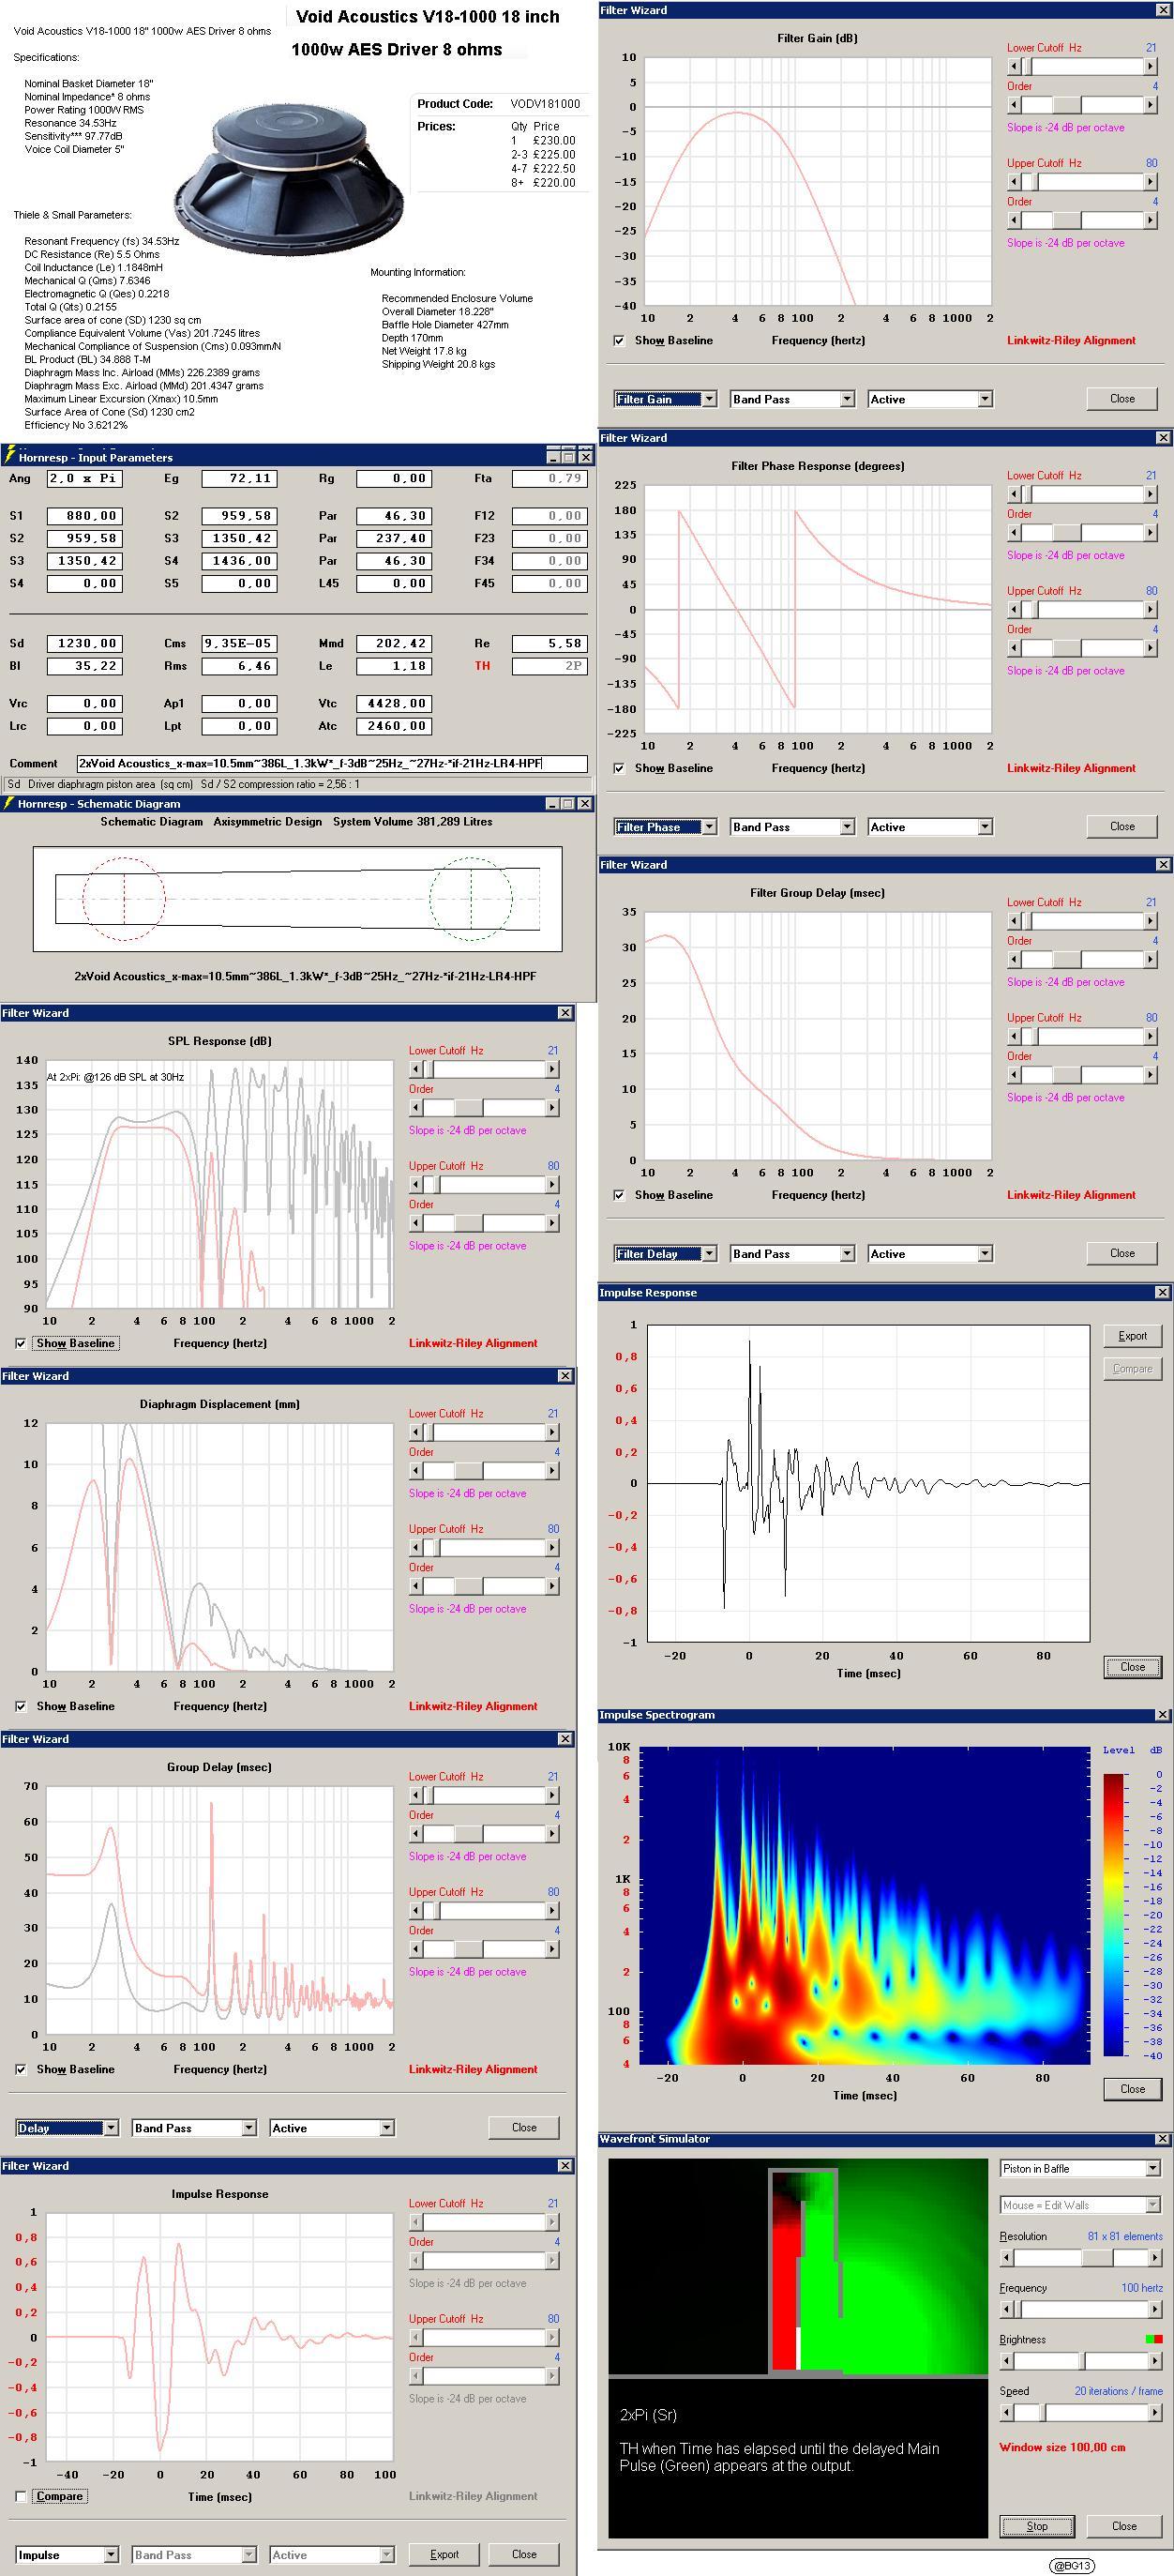Click Close in the Impulse Spectrogram window
The height and width of the screenshot is (2576, 1174).
(x=1133, y=2089)
